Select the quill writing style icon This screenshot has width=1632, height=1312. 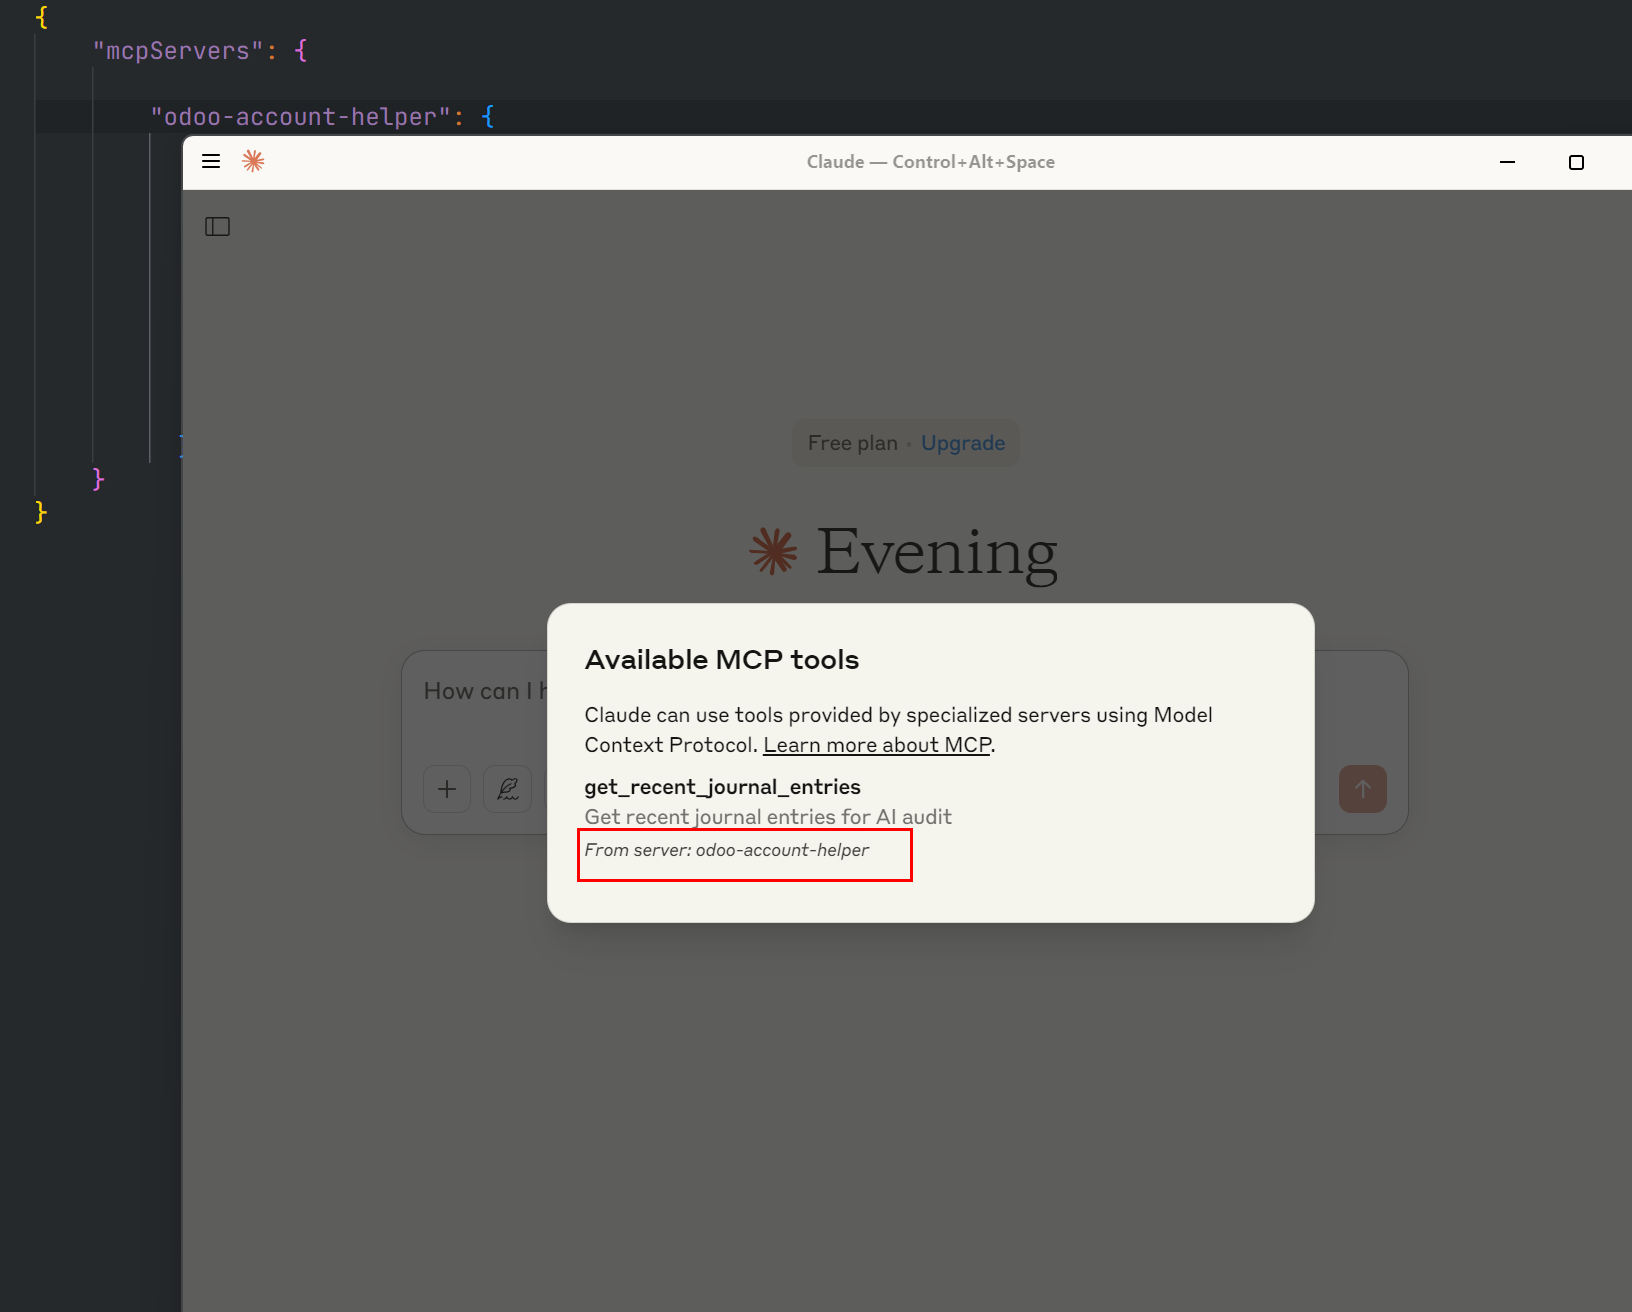[x=507, y=789]
